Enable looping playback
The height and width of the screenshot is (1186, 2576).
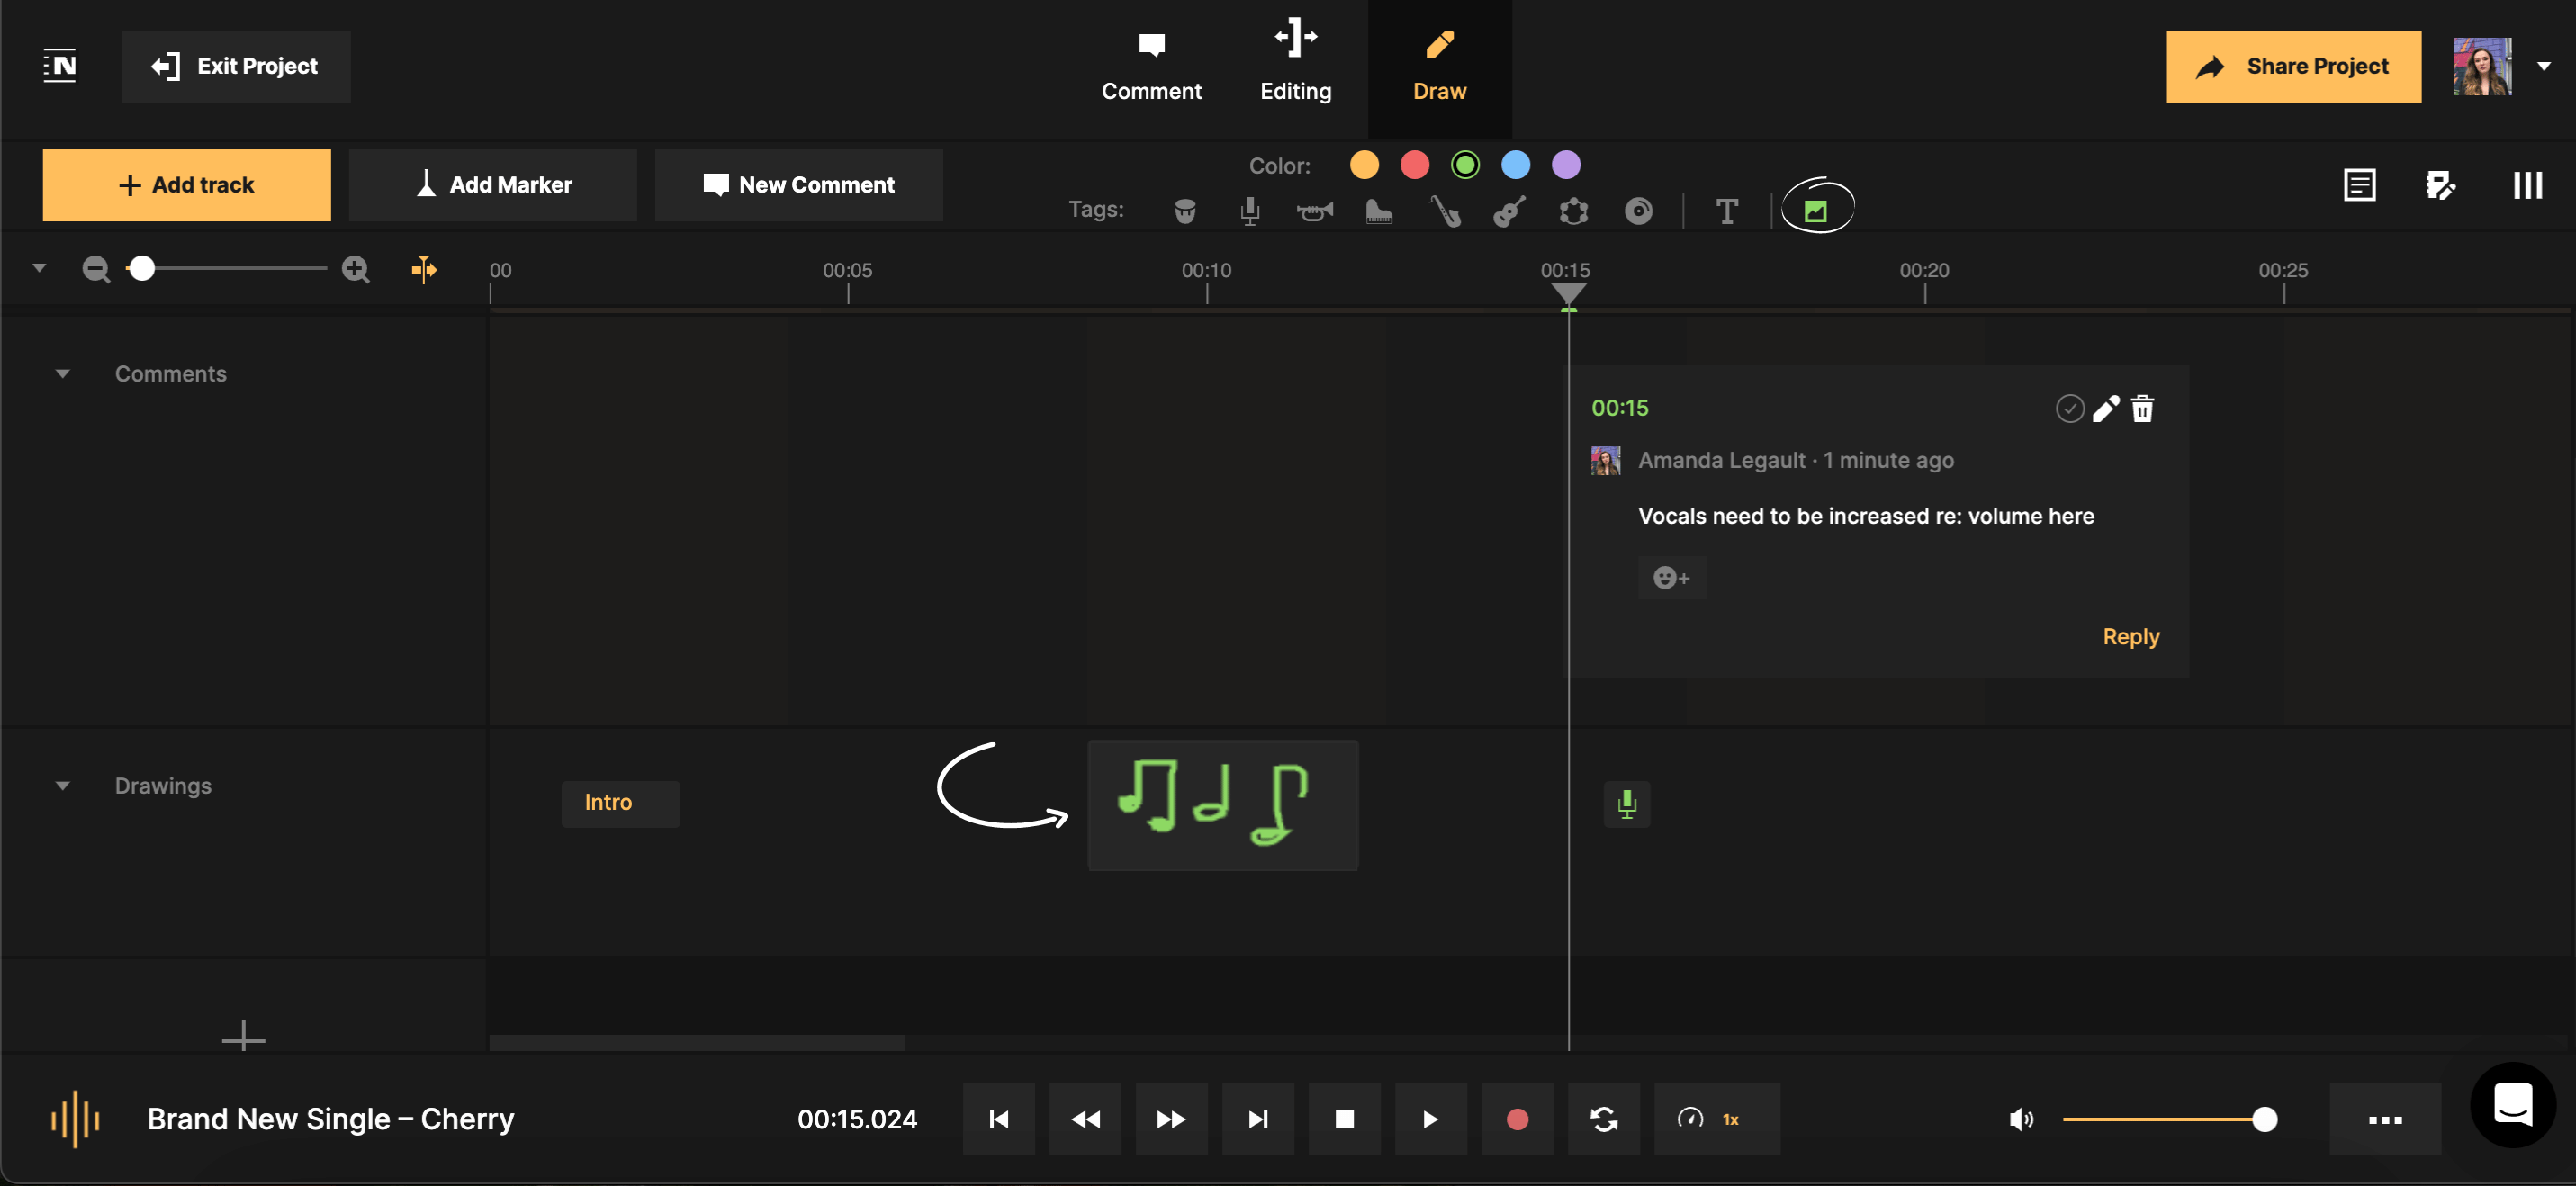point(1603,1119)
